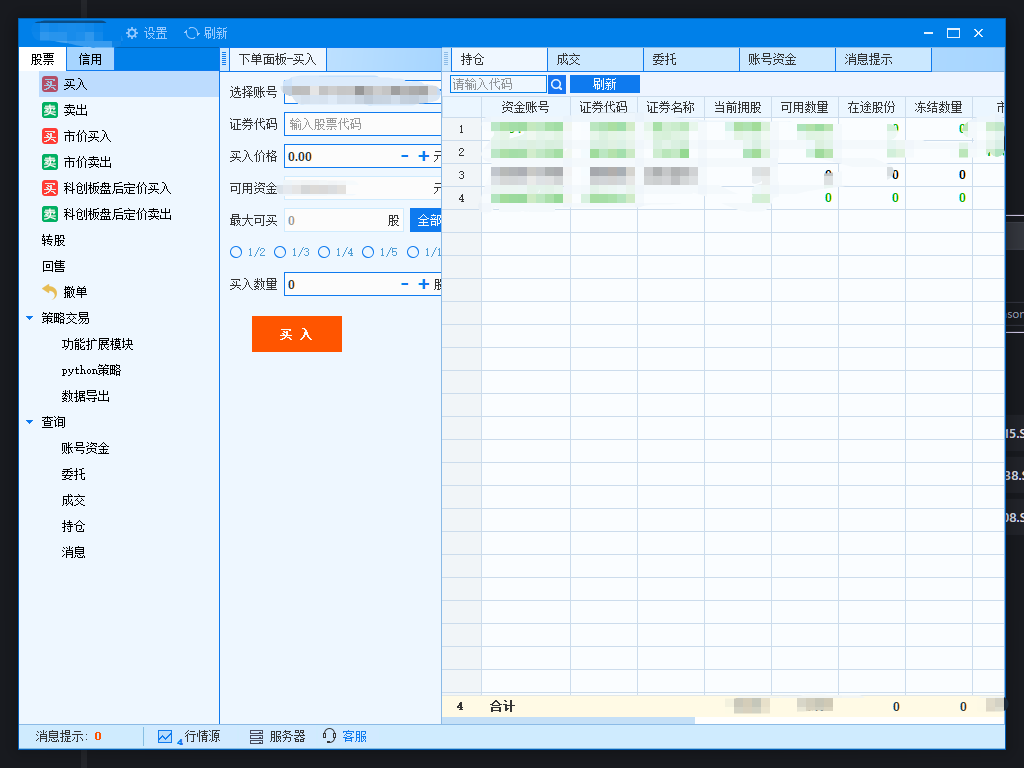Choose the 市价买入 red icon

pyautogui.click(x=50, y=136)
